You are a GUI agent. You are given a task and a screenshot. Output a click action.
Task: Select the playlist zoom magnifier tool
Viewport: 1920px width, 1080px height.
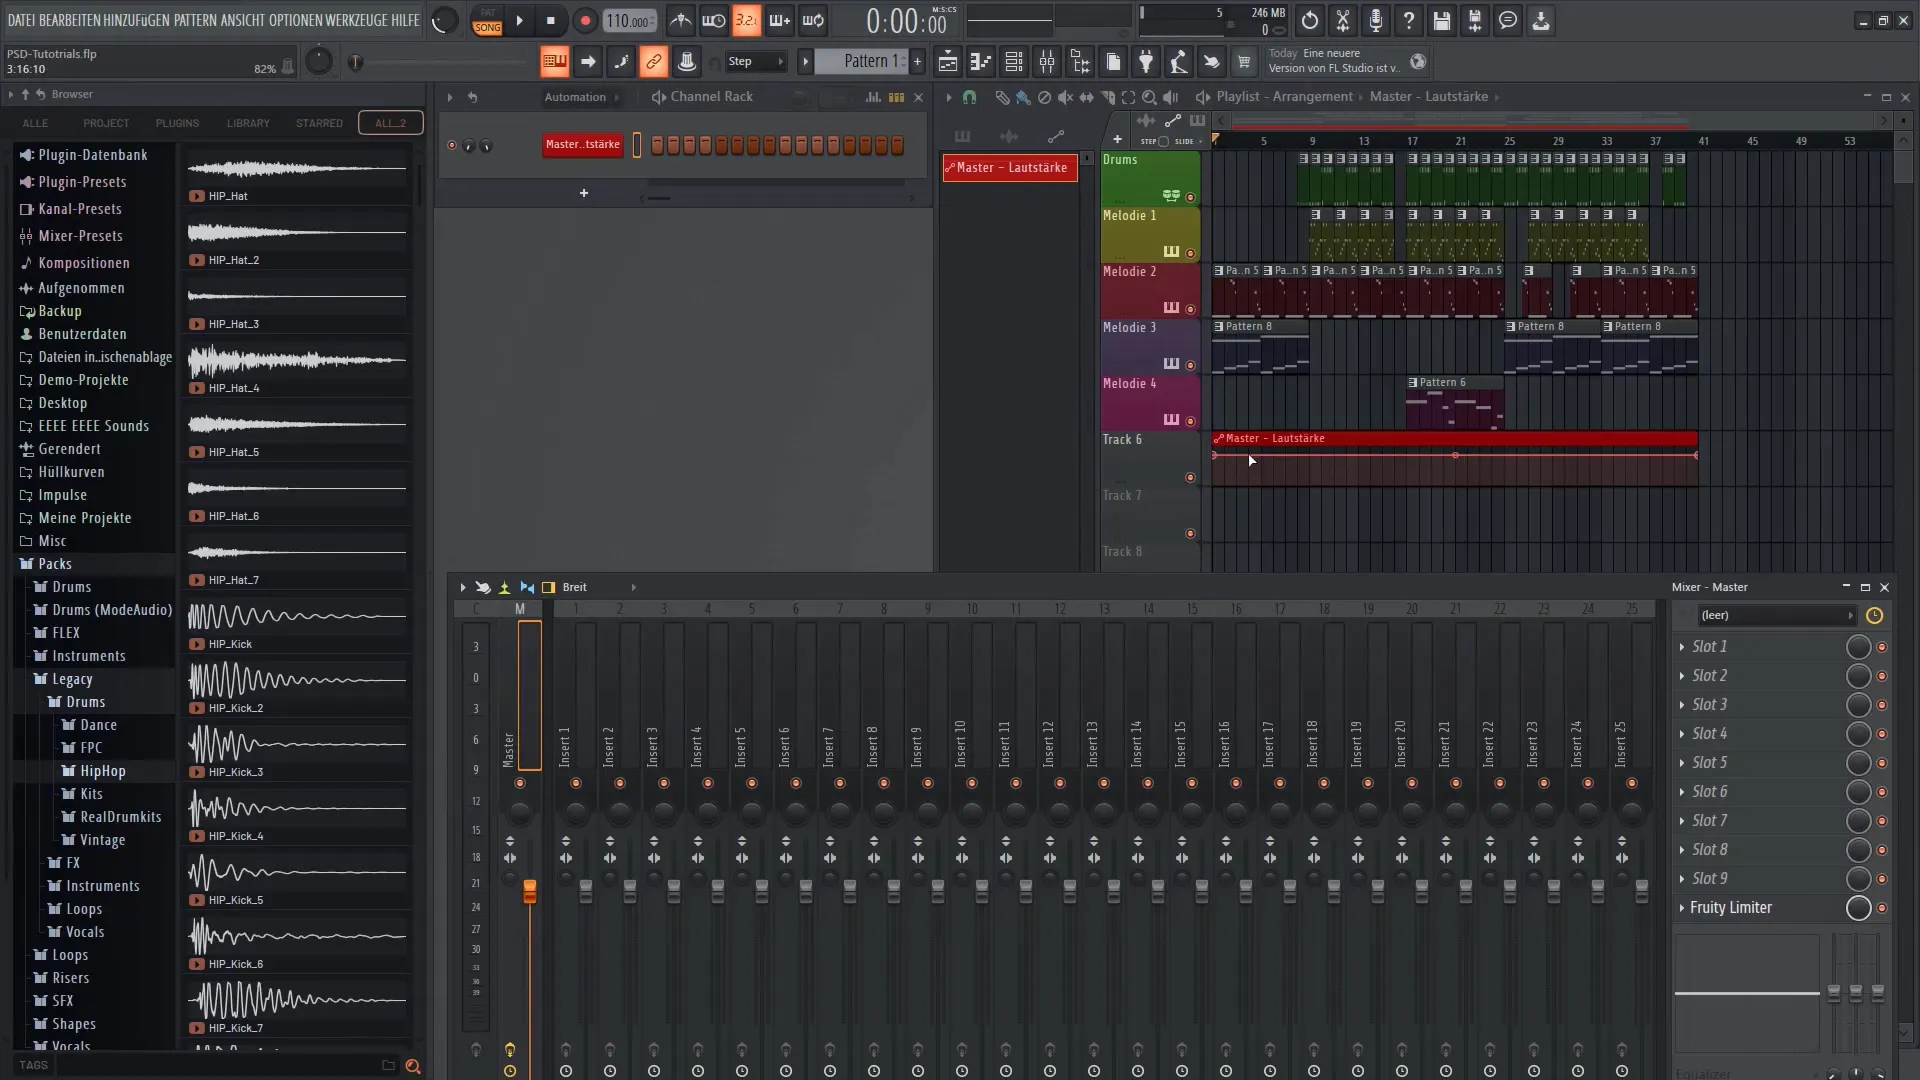(x=1149, y=97)
